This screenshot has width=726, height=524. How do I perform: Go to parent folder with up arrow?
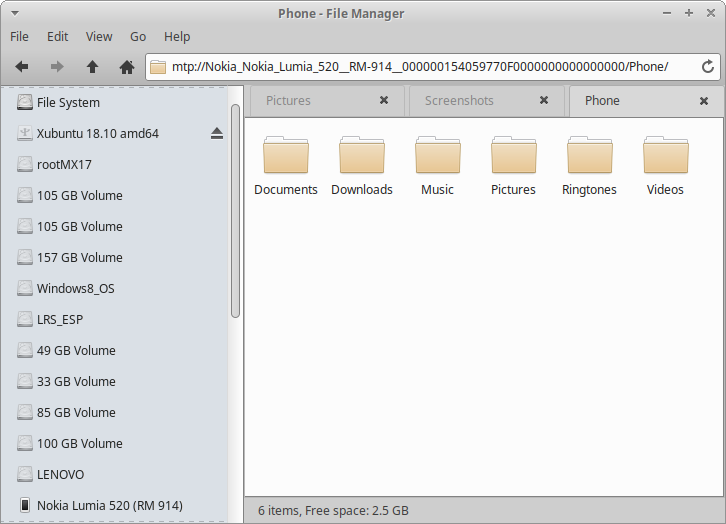pos(93,67)
